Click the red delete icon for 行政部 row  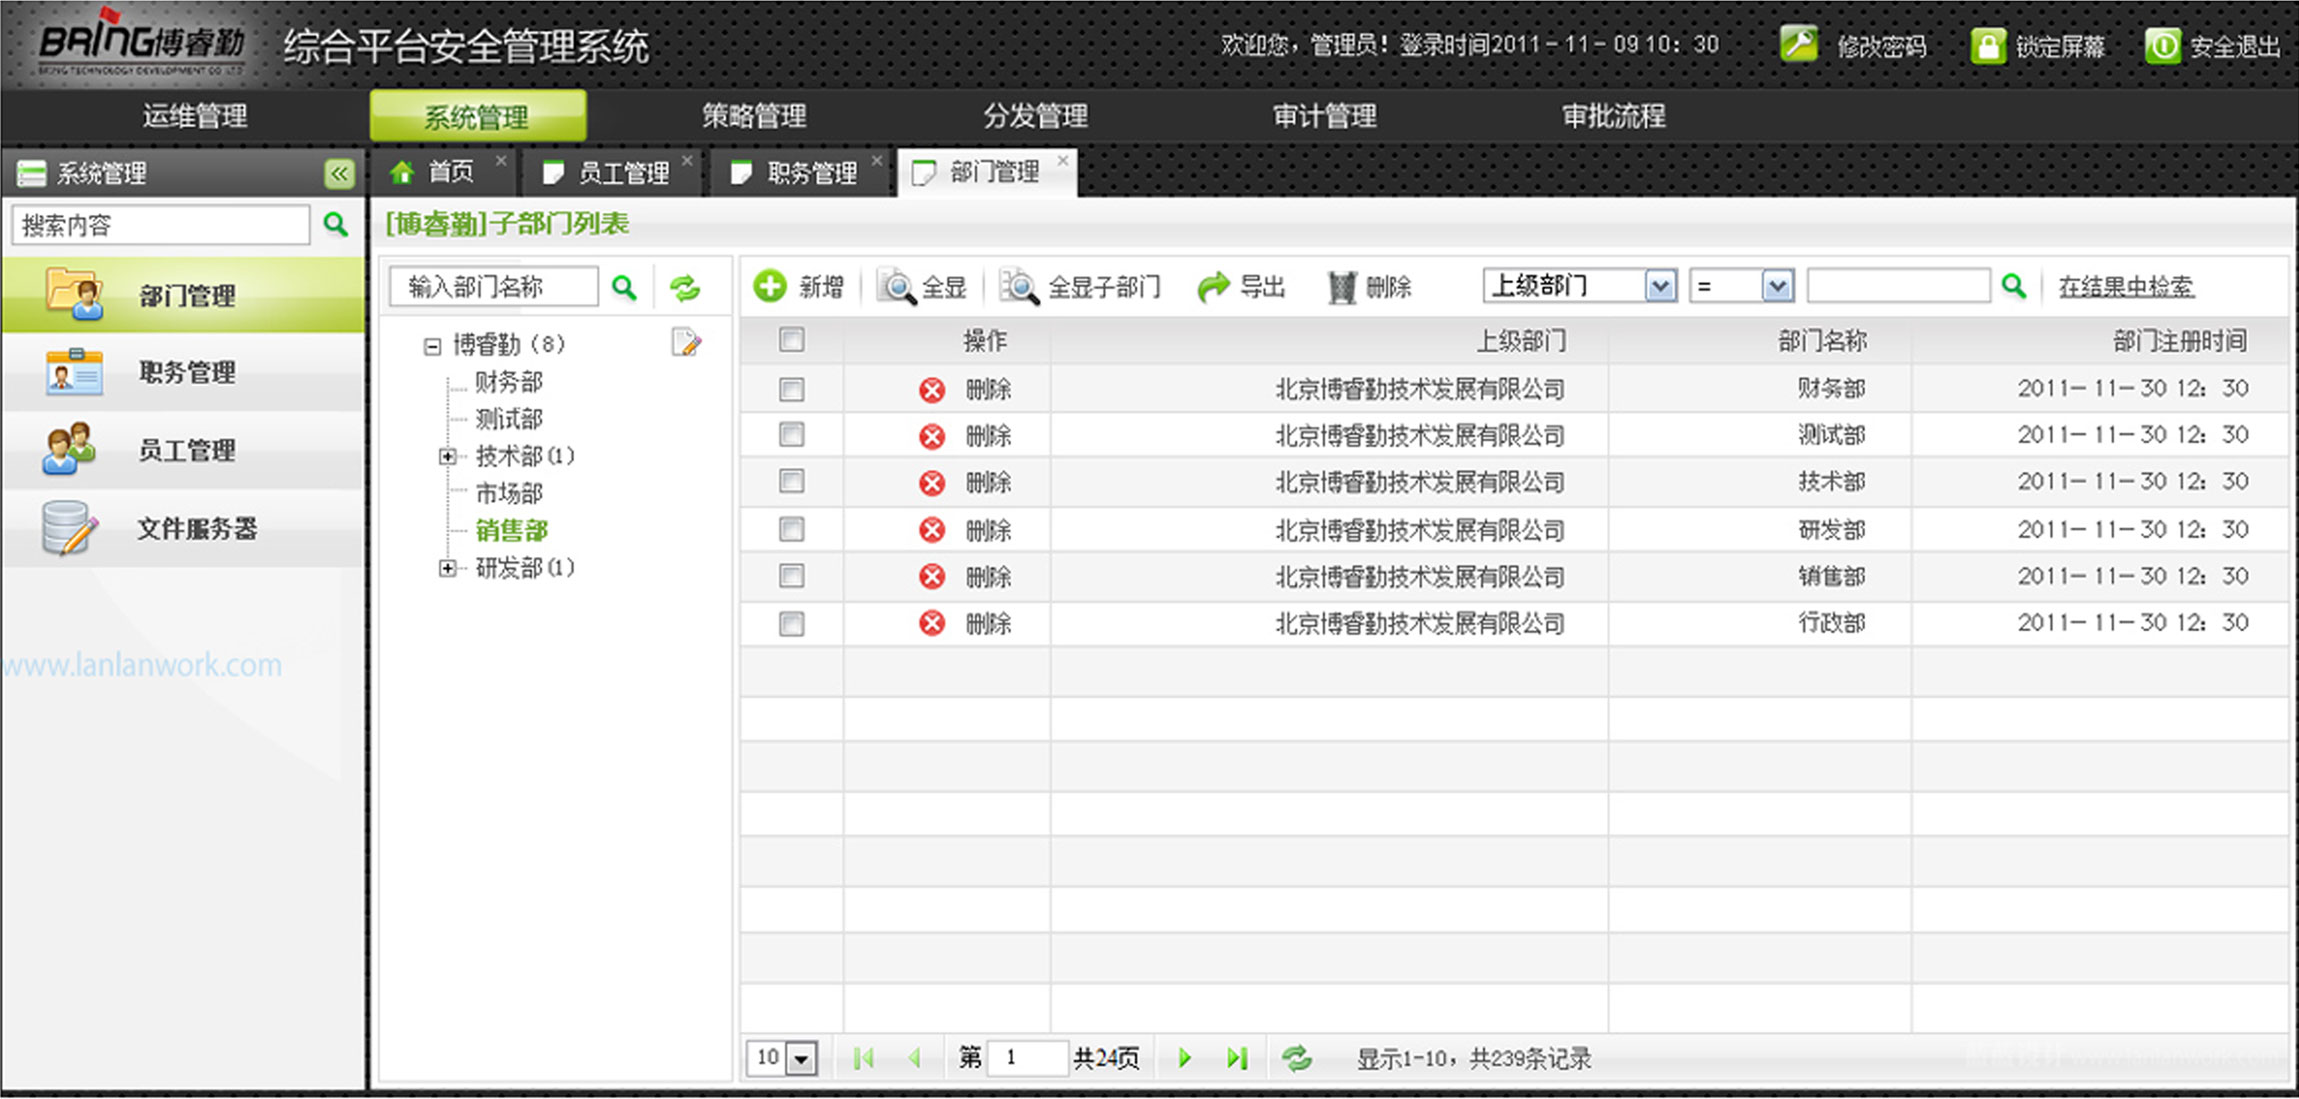pos(932,624)
